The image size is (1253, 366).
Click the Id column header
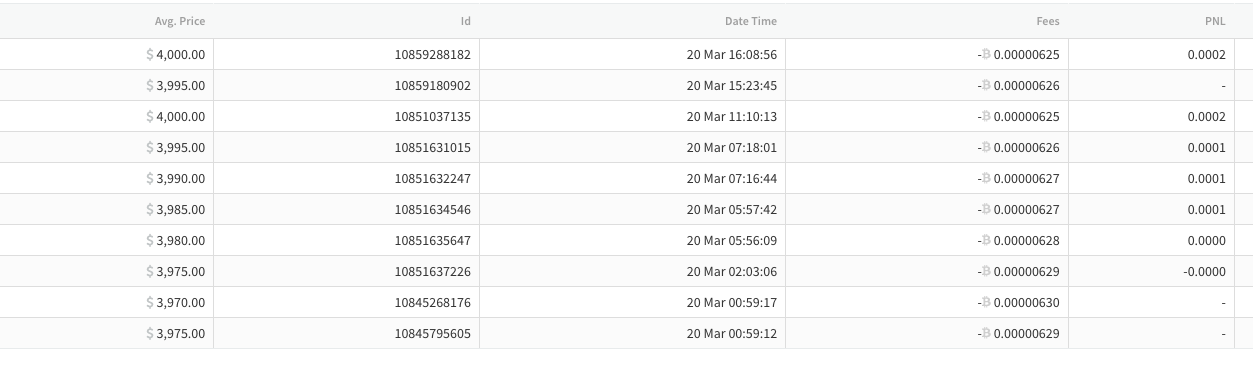pos(465,21)
